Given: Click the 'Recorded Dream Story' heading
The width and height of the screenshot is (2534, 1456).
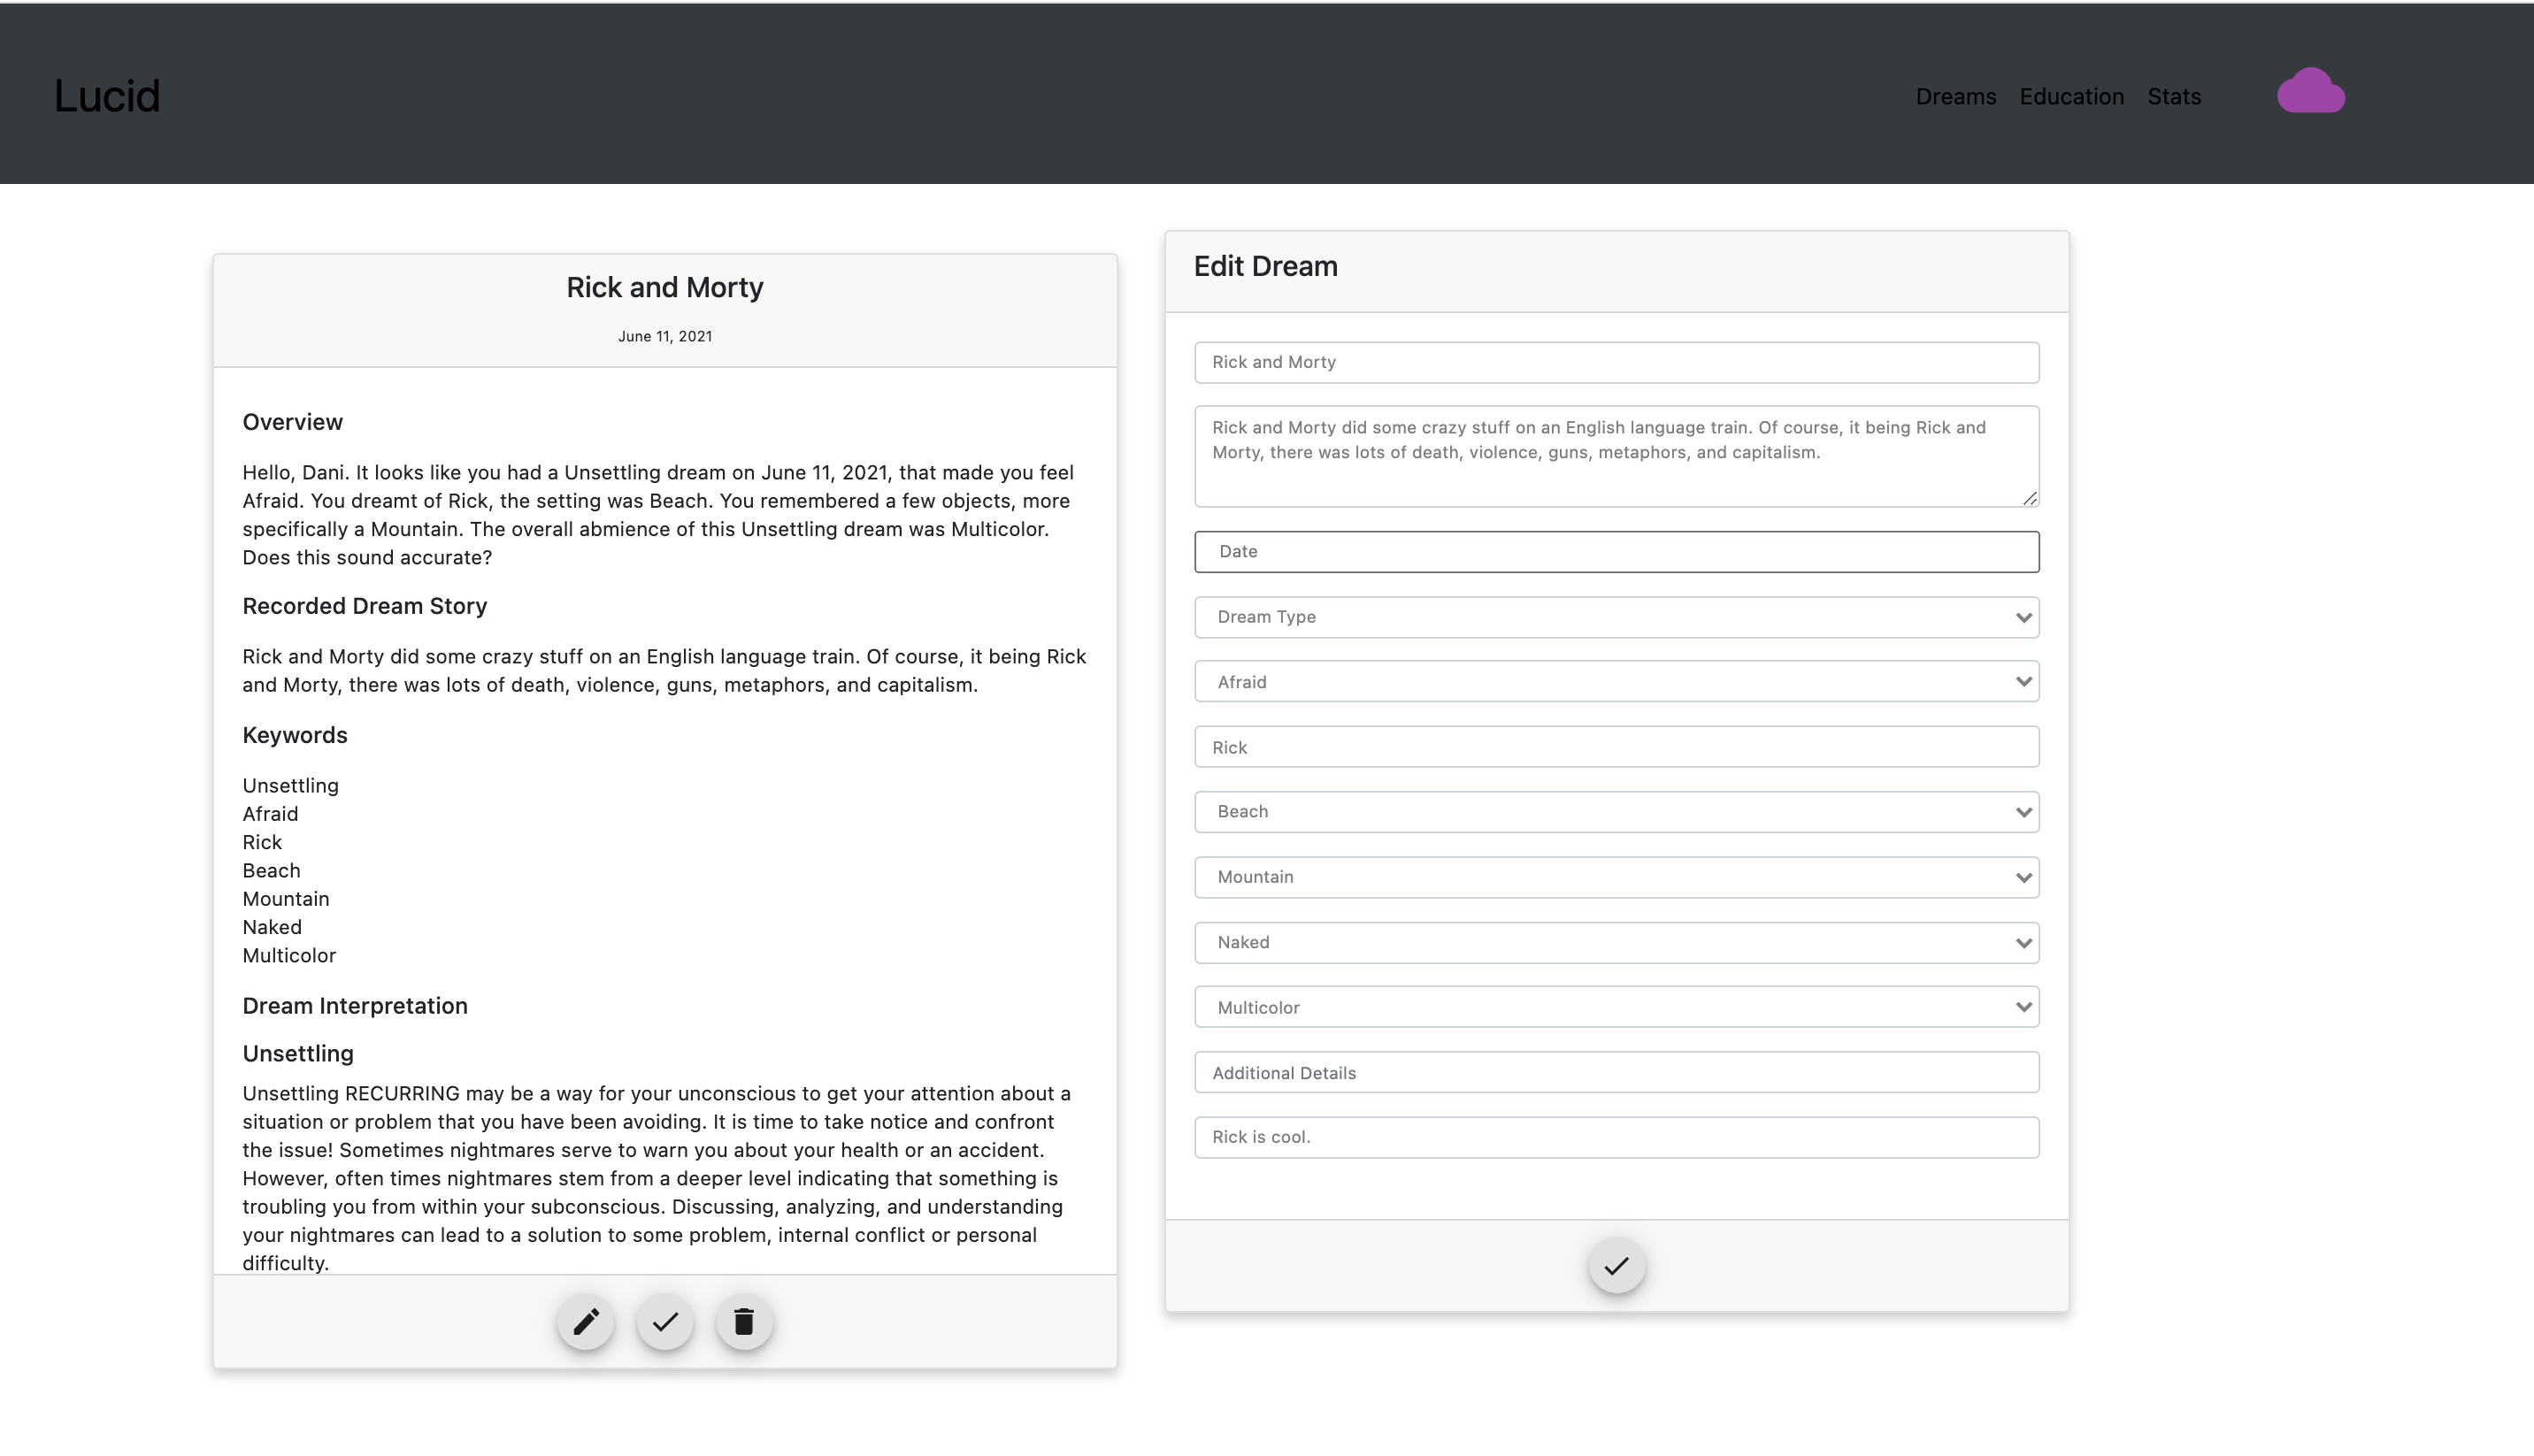Looking at the screenshot, I should coord(365,606).
